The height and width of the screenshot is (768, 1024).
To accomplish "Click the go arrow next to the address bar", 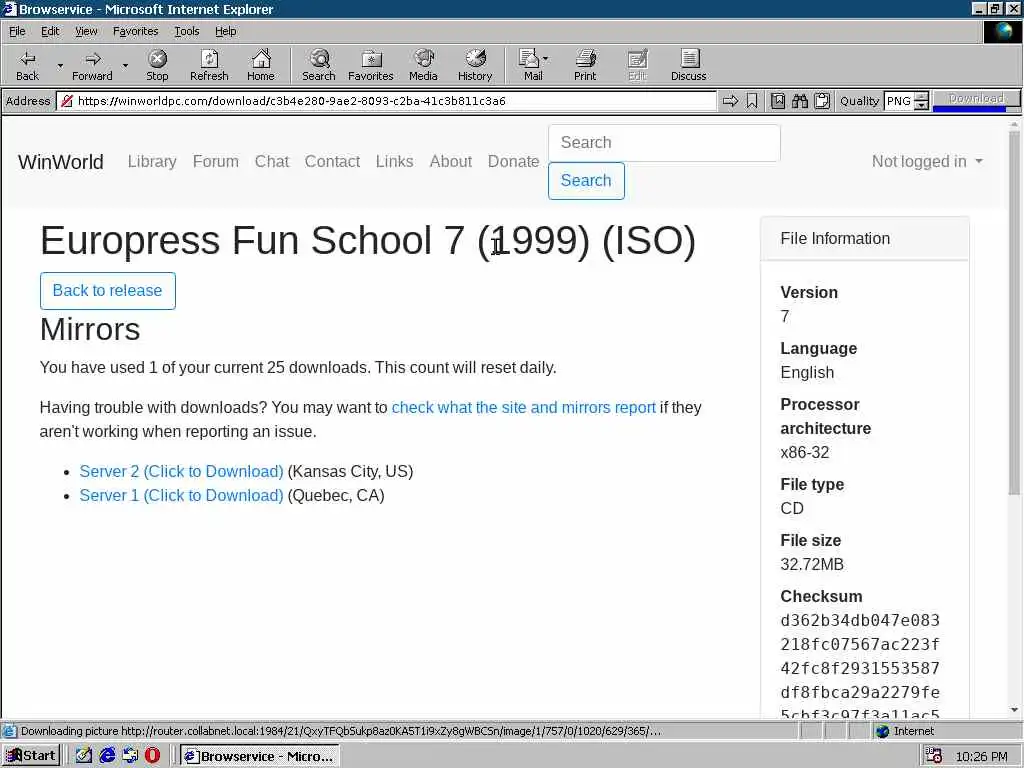I will tap(731, 101).
